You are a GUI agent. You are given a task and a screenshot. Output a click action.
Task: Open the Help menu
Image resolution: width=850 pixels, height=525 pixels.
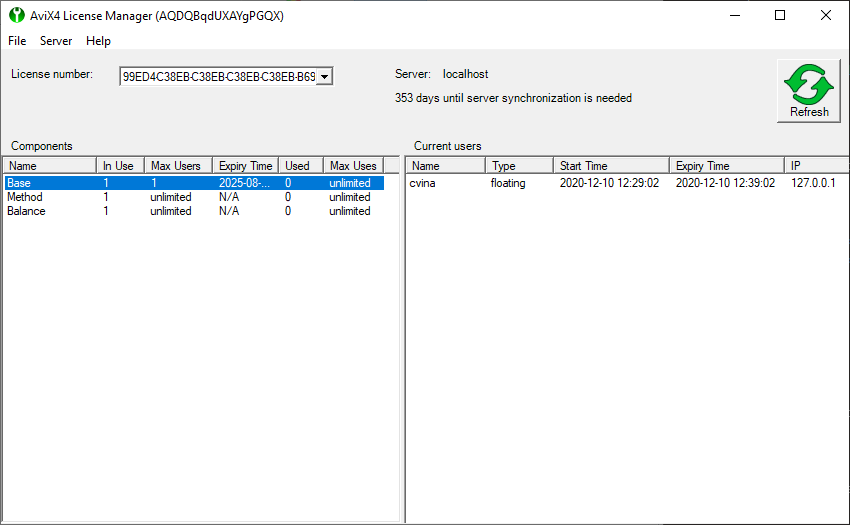point(98,41)
